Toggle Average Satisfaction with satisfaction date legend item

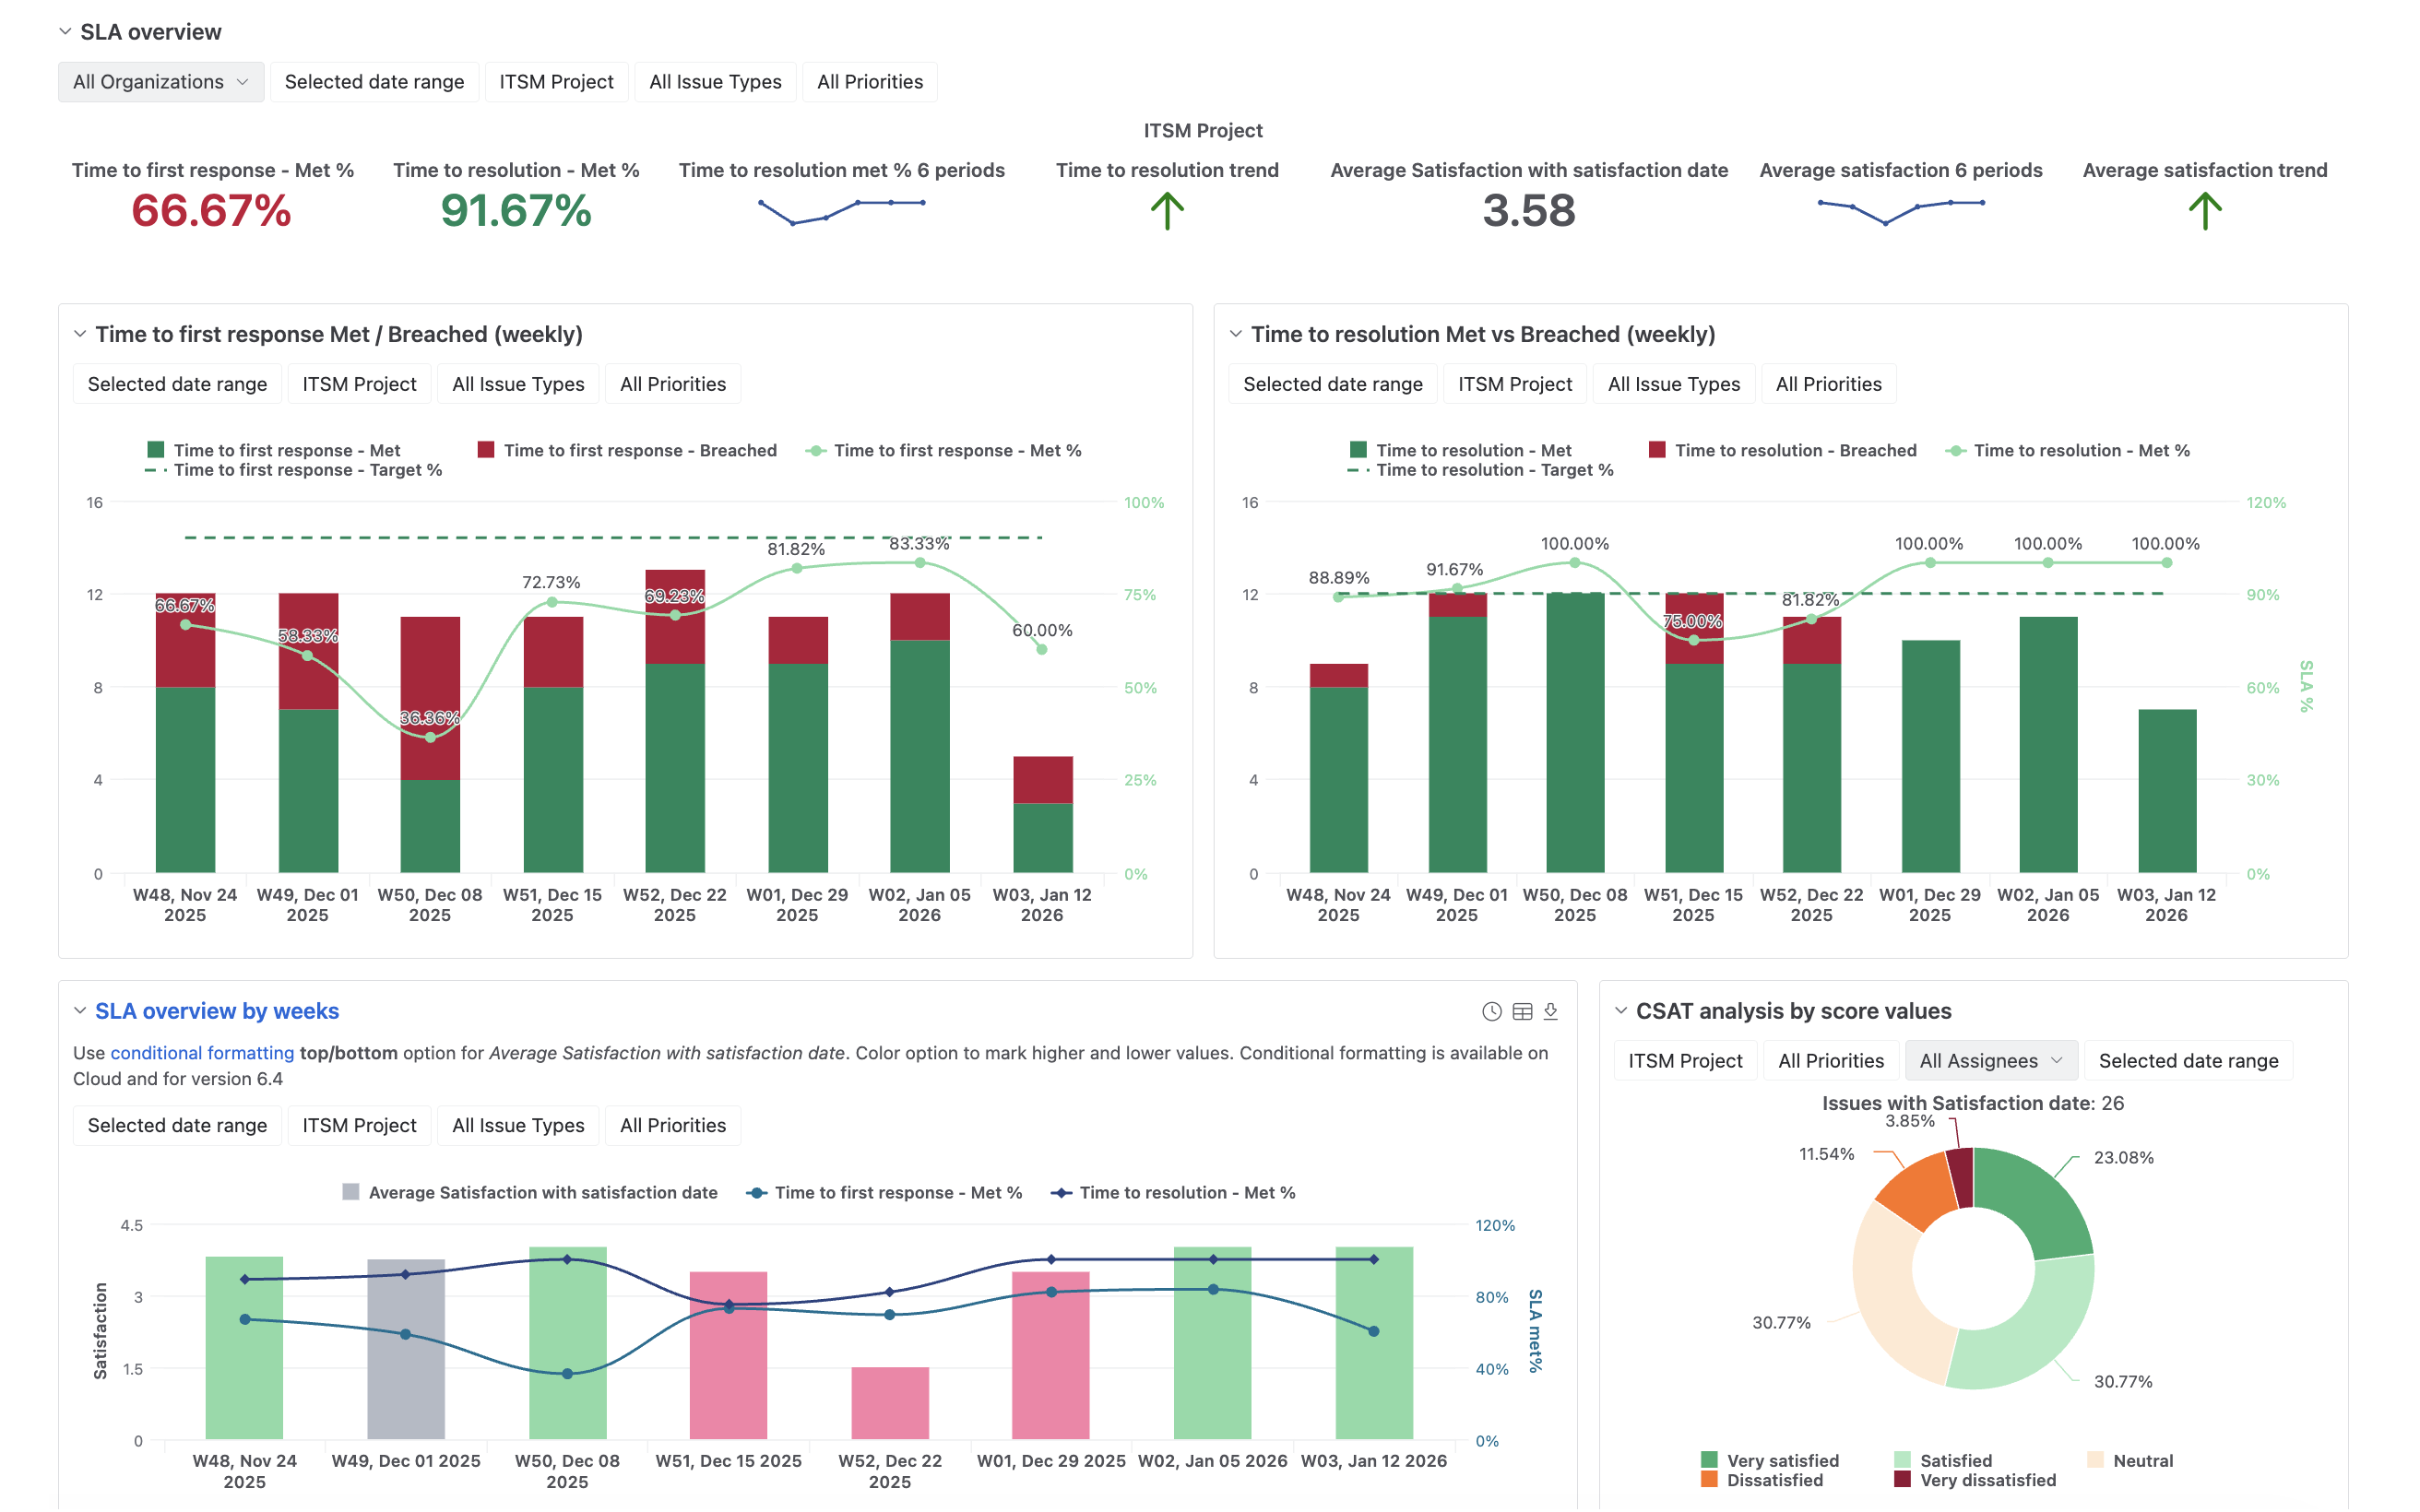click(x=530, y=1193)
